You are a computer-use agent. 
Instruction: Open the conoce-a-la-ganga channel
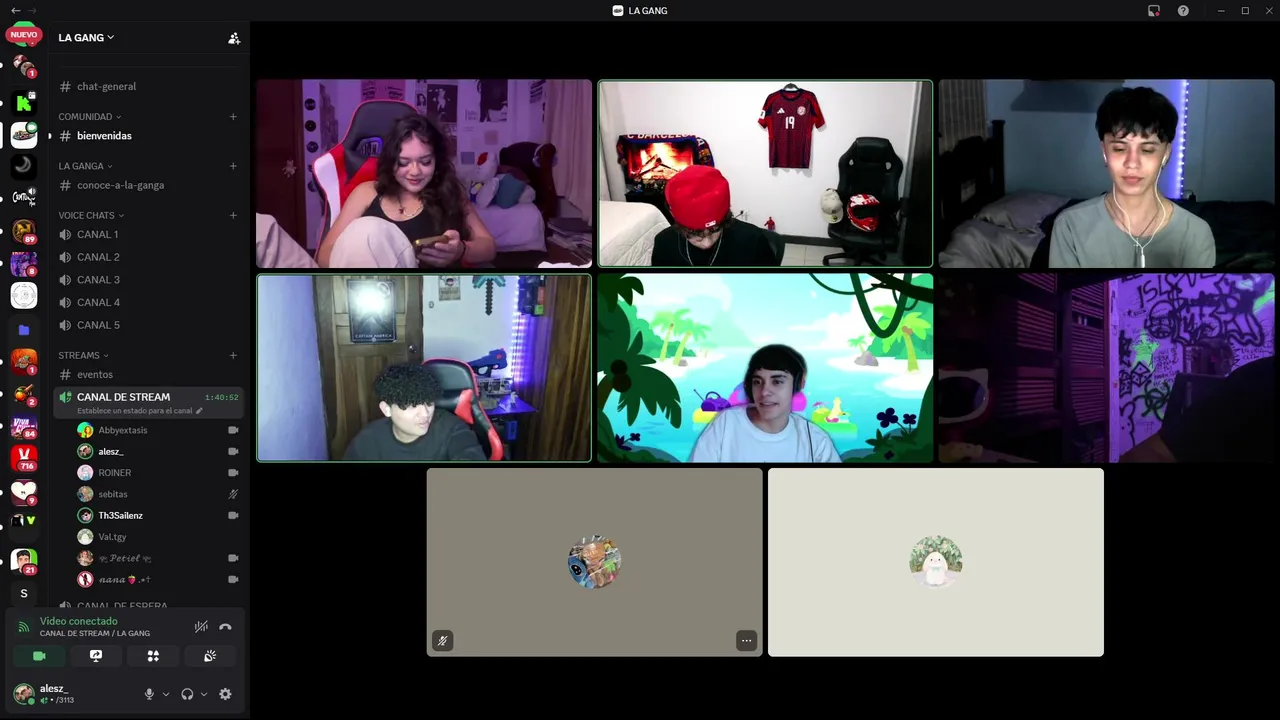click(x=149, y=185)
